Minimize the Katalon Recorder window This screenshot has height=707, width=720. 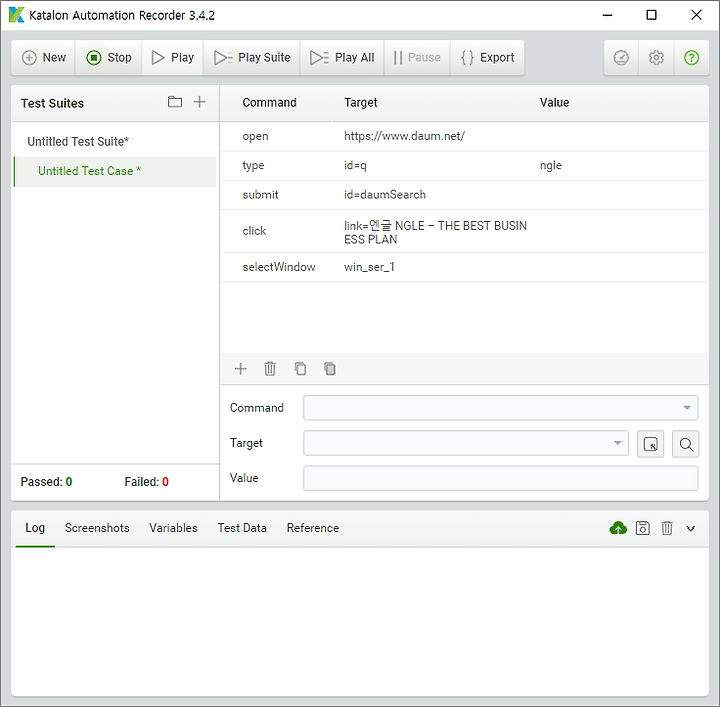608,15
